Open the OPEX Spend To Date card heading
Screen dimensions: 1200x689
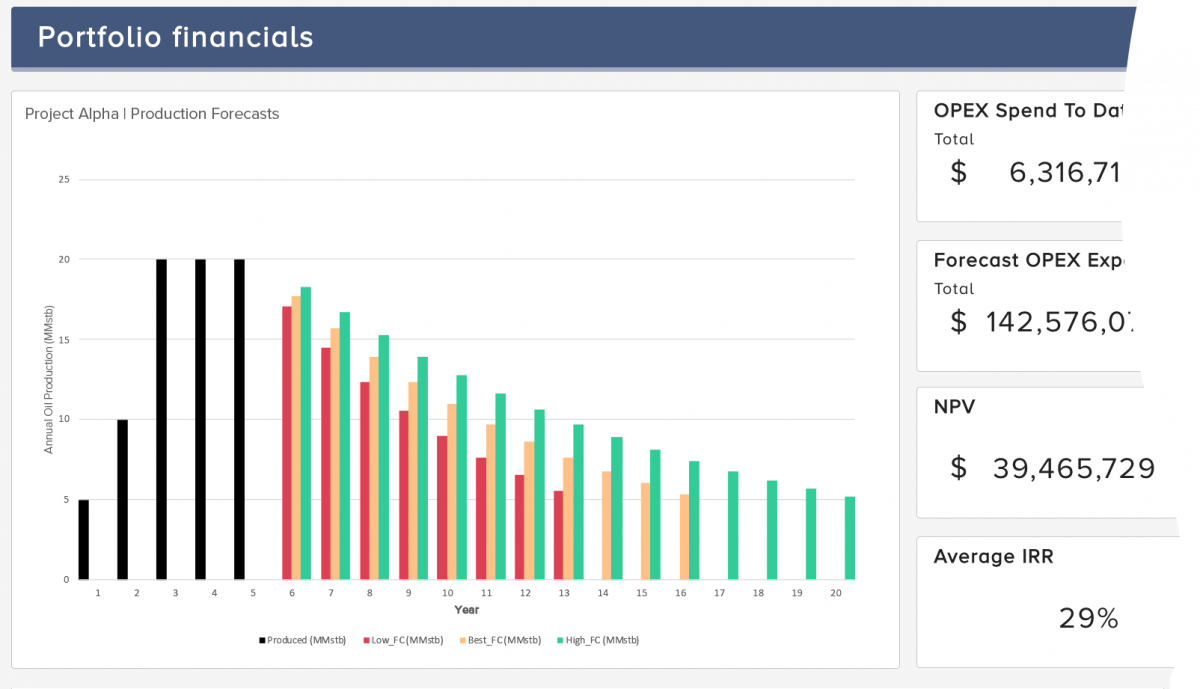point(1029,111)
